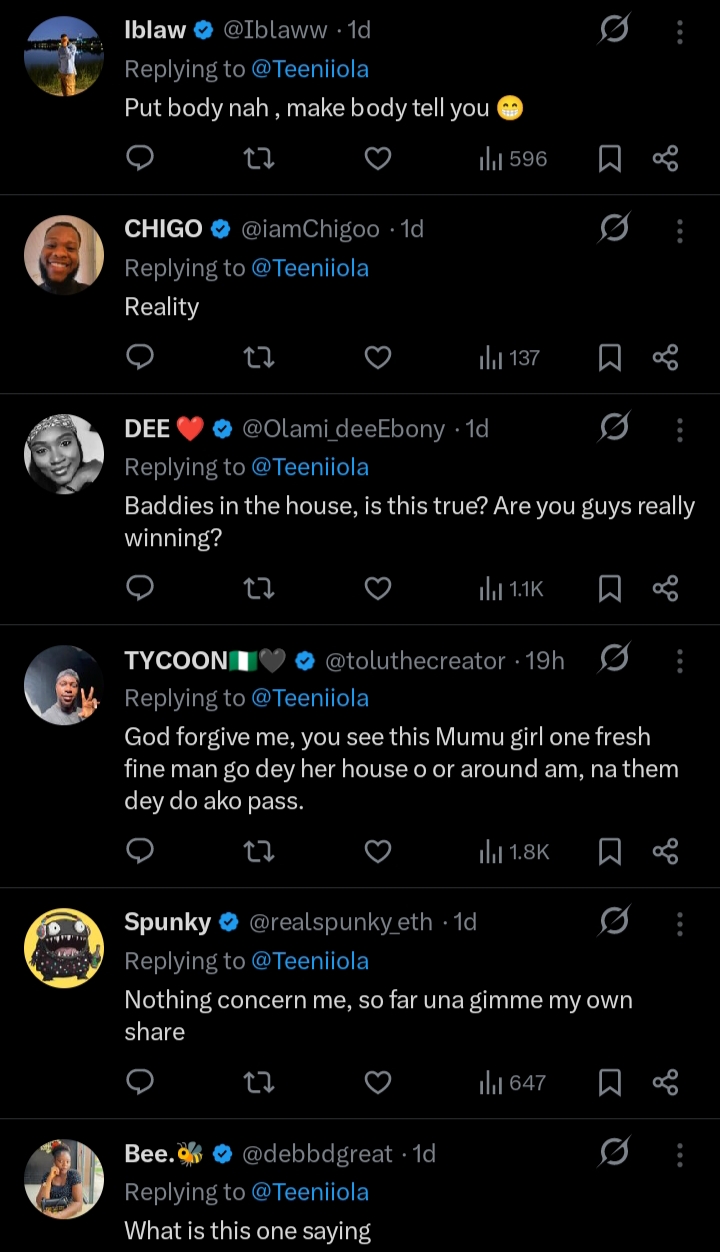Viewport: 720px width, 1252px height.
Task: Reply to DEE's comment about baddies
Action: point(141,588)
